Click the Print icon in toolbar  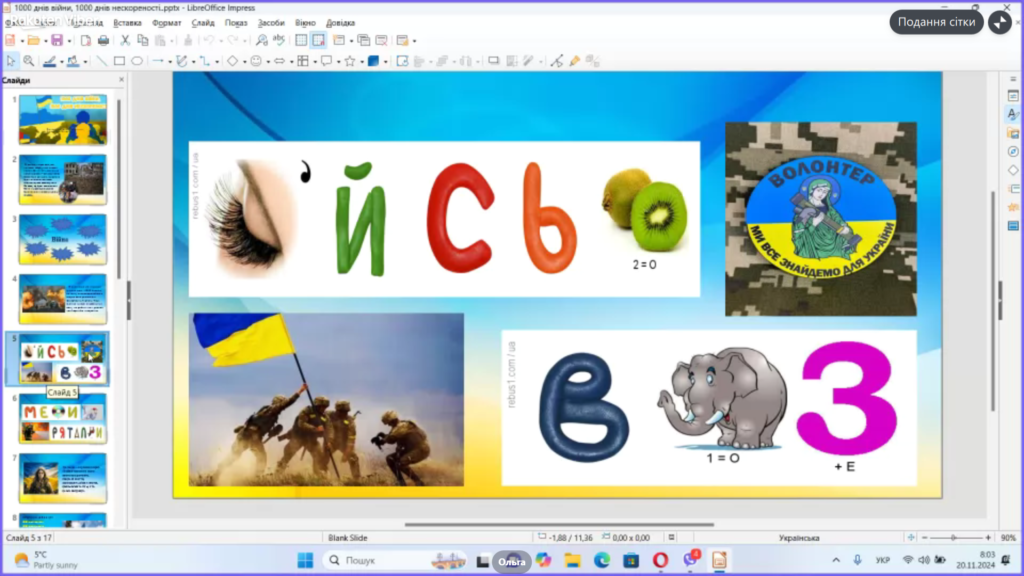point(103,41)
